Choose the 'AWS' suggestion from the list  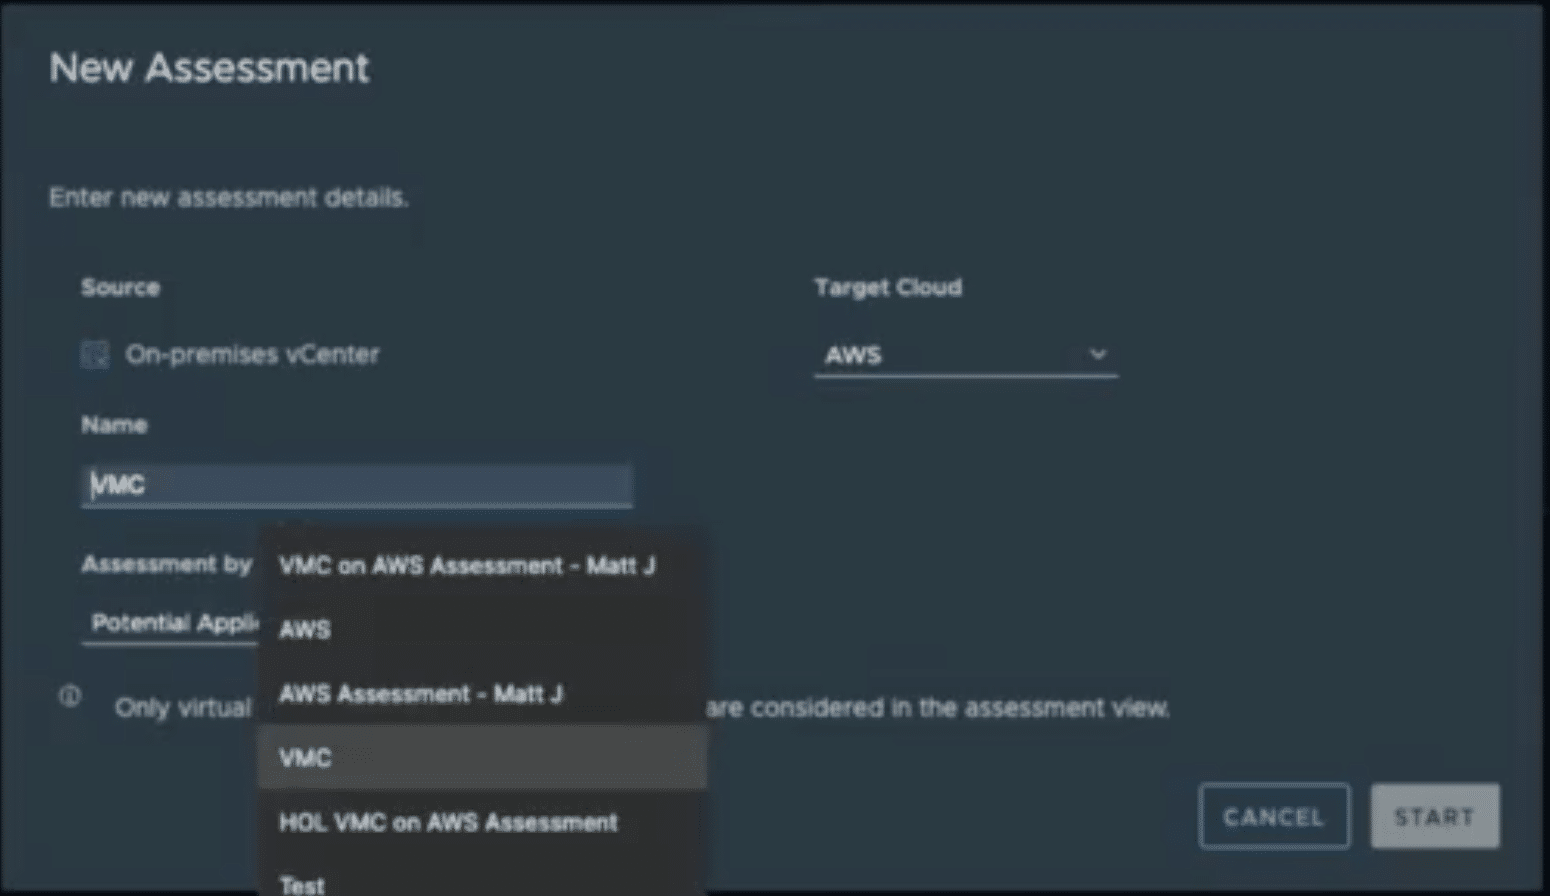pos(305,630)
